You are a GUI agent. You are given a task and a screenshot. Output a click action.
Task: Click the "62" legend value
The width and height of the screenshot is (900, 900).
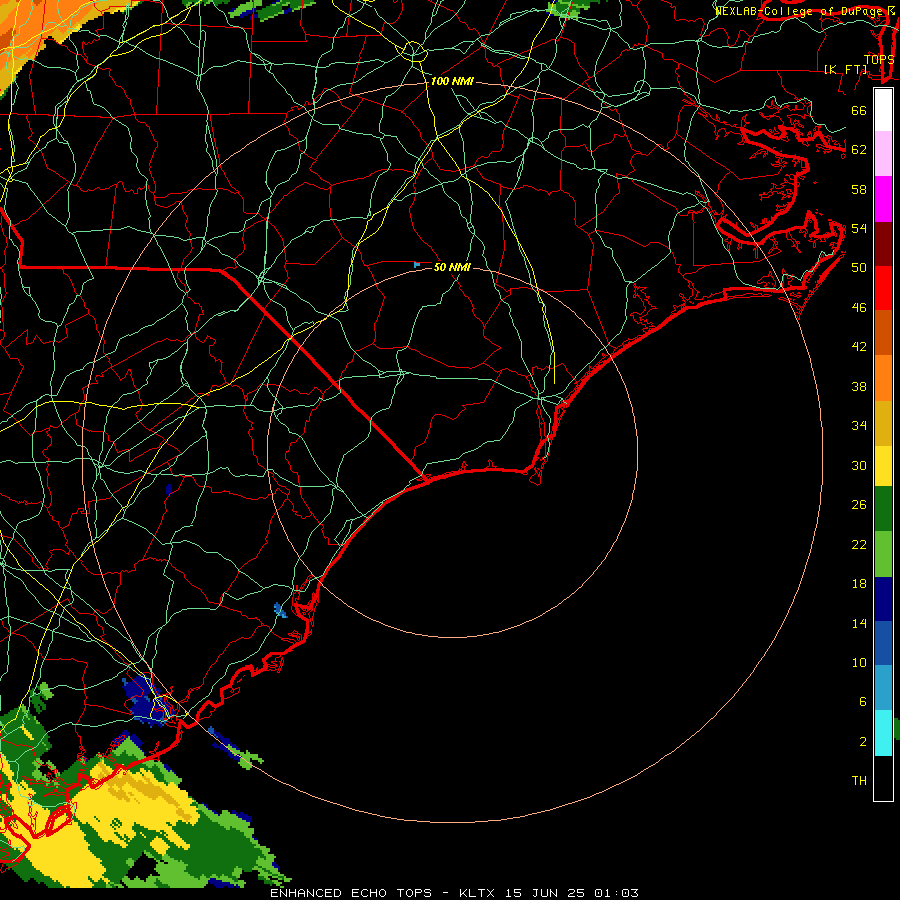pos(859,150)
